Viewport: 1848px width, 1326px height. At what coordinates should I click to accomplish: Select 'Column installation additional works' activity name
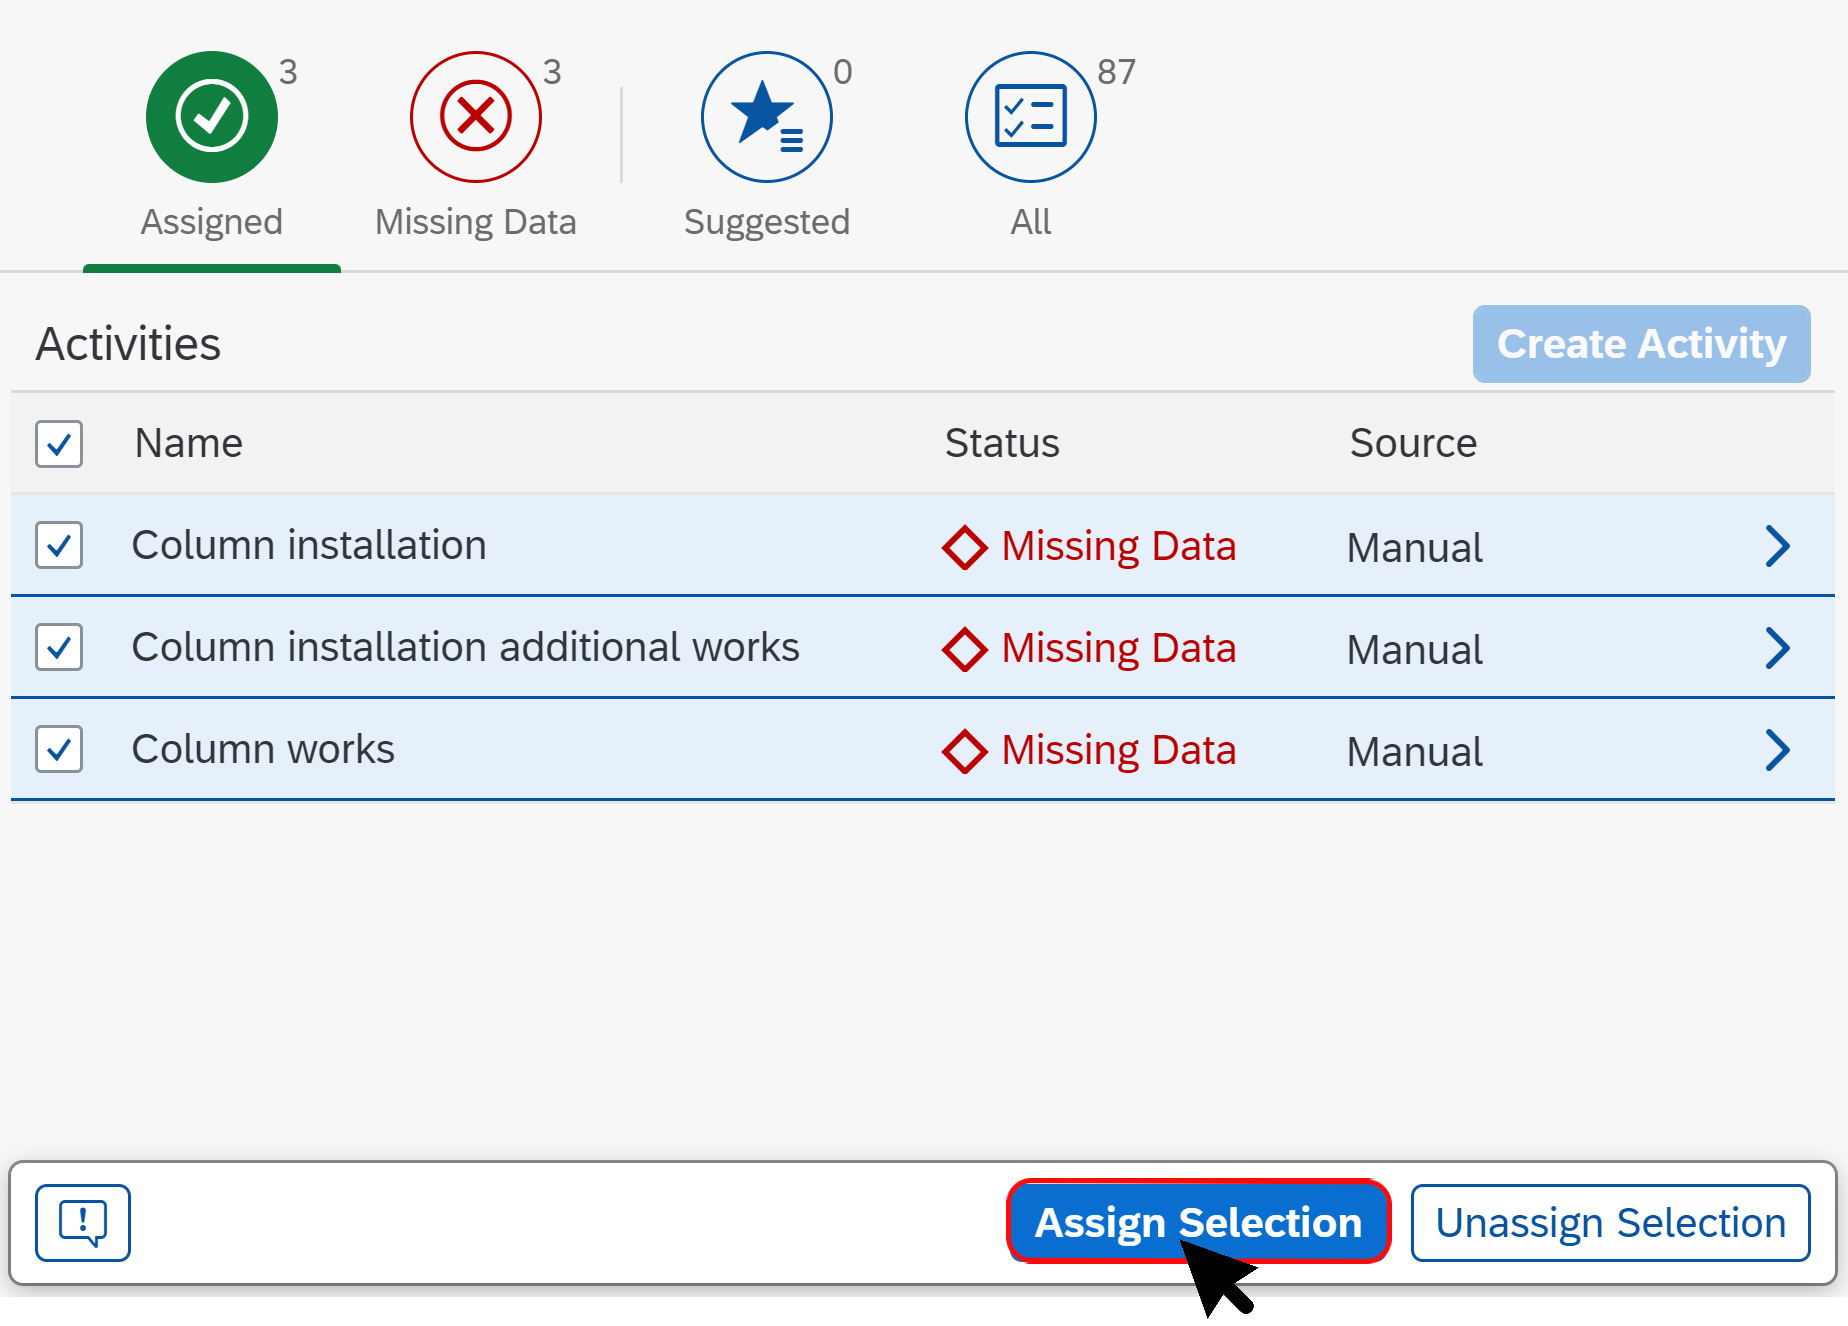[466, 647]
